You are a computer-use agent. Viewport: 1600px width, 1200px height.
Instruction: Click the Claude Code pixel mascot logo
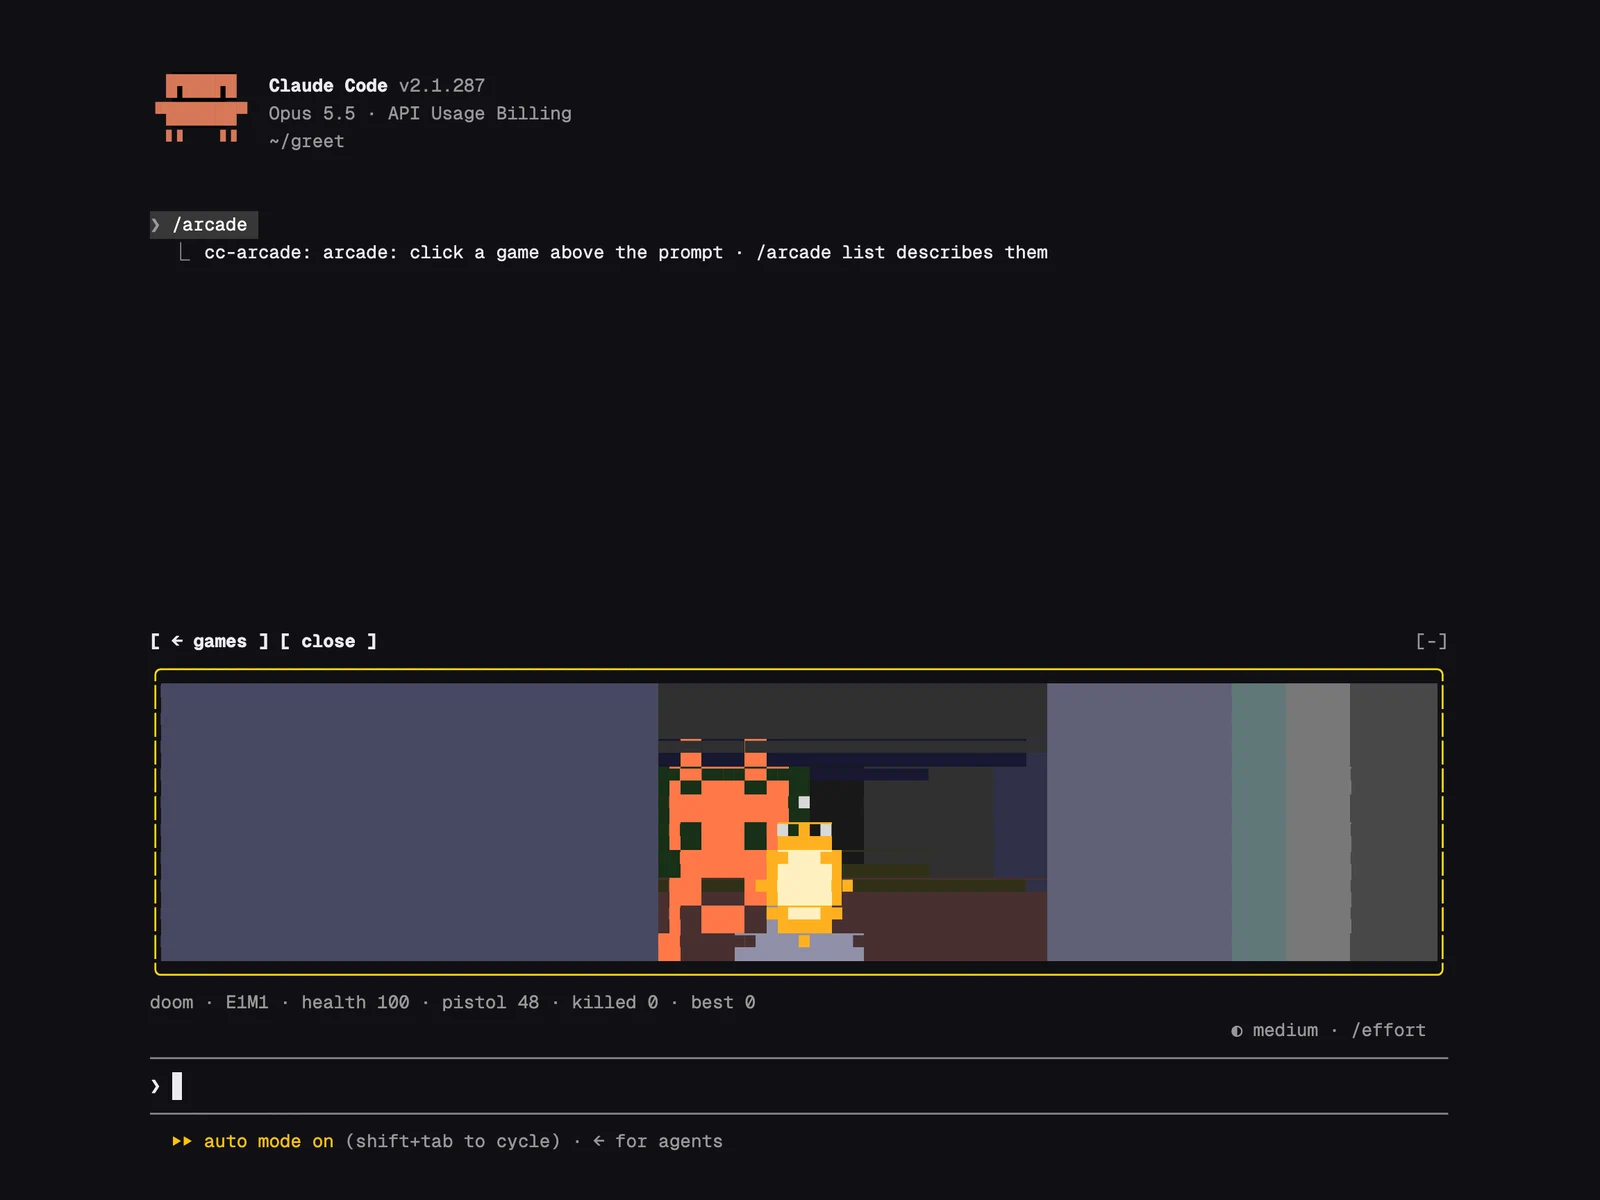click(x=201, y=108)
